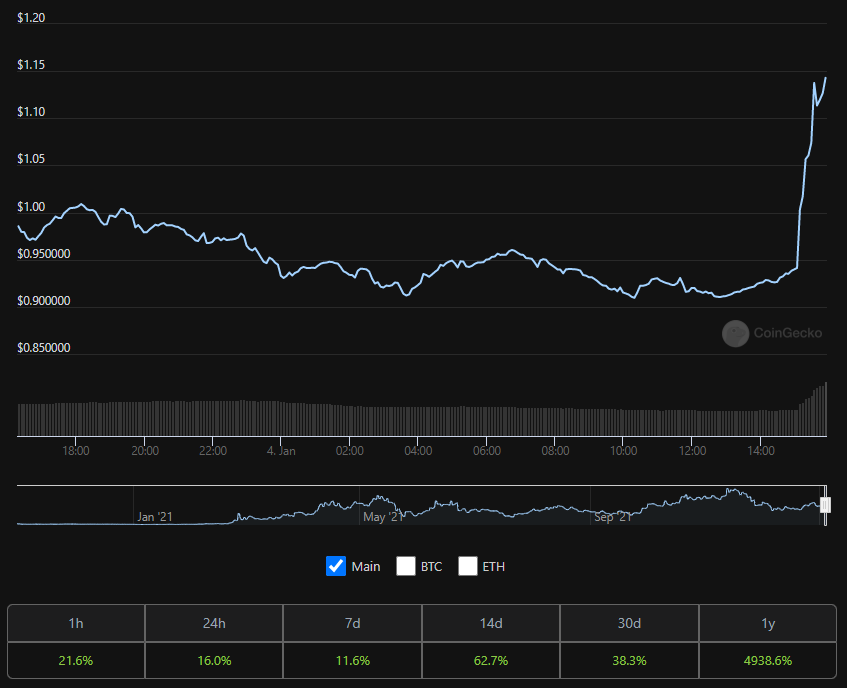This screenshot has height=688, width=847.
Task: Click the 4938.6% yearly change value
Action: 768,660
